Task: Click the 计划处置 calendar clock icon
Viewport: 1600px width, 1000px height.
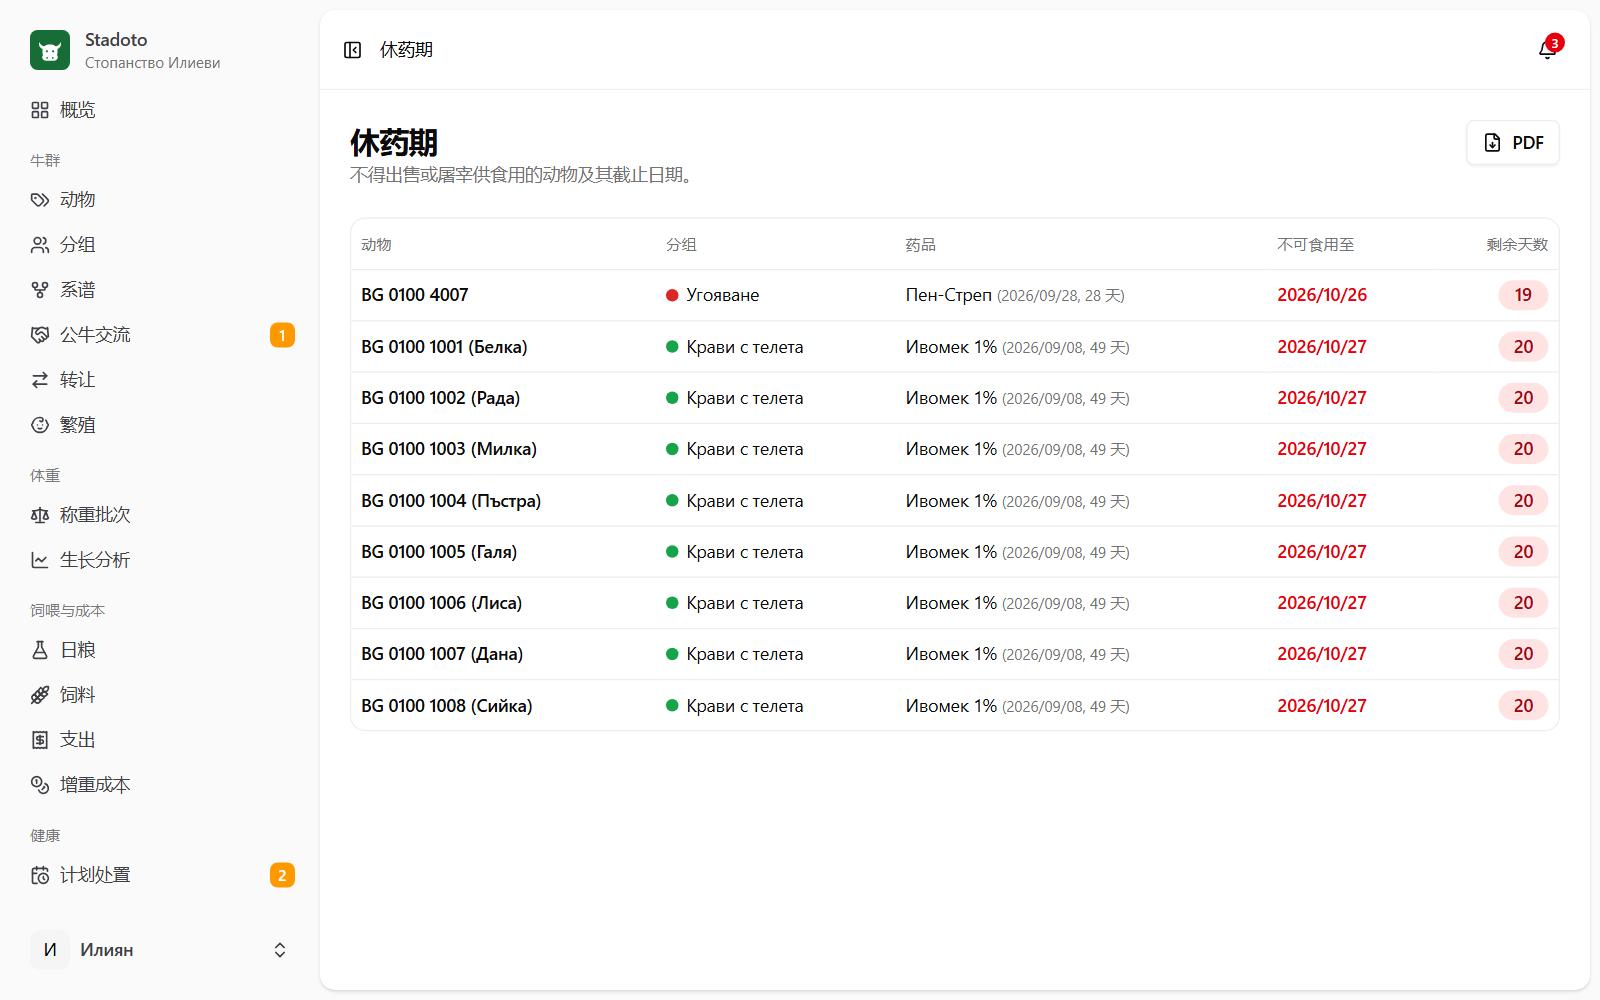Action: pos(40,875)
